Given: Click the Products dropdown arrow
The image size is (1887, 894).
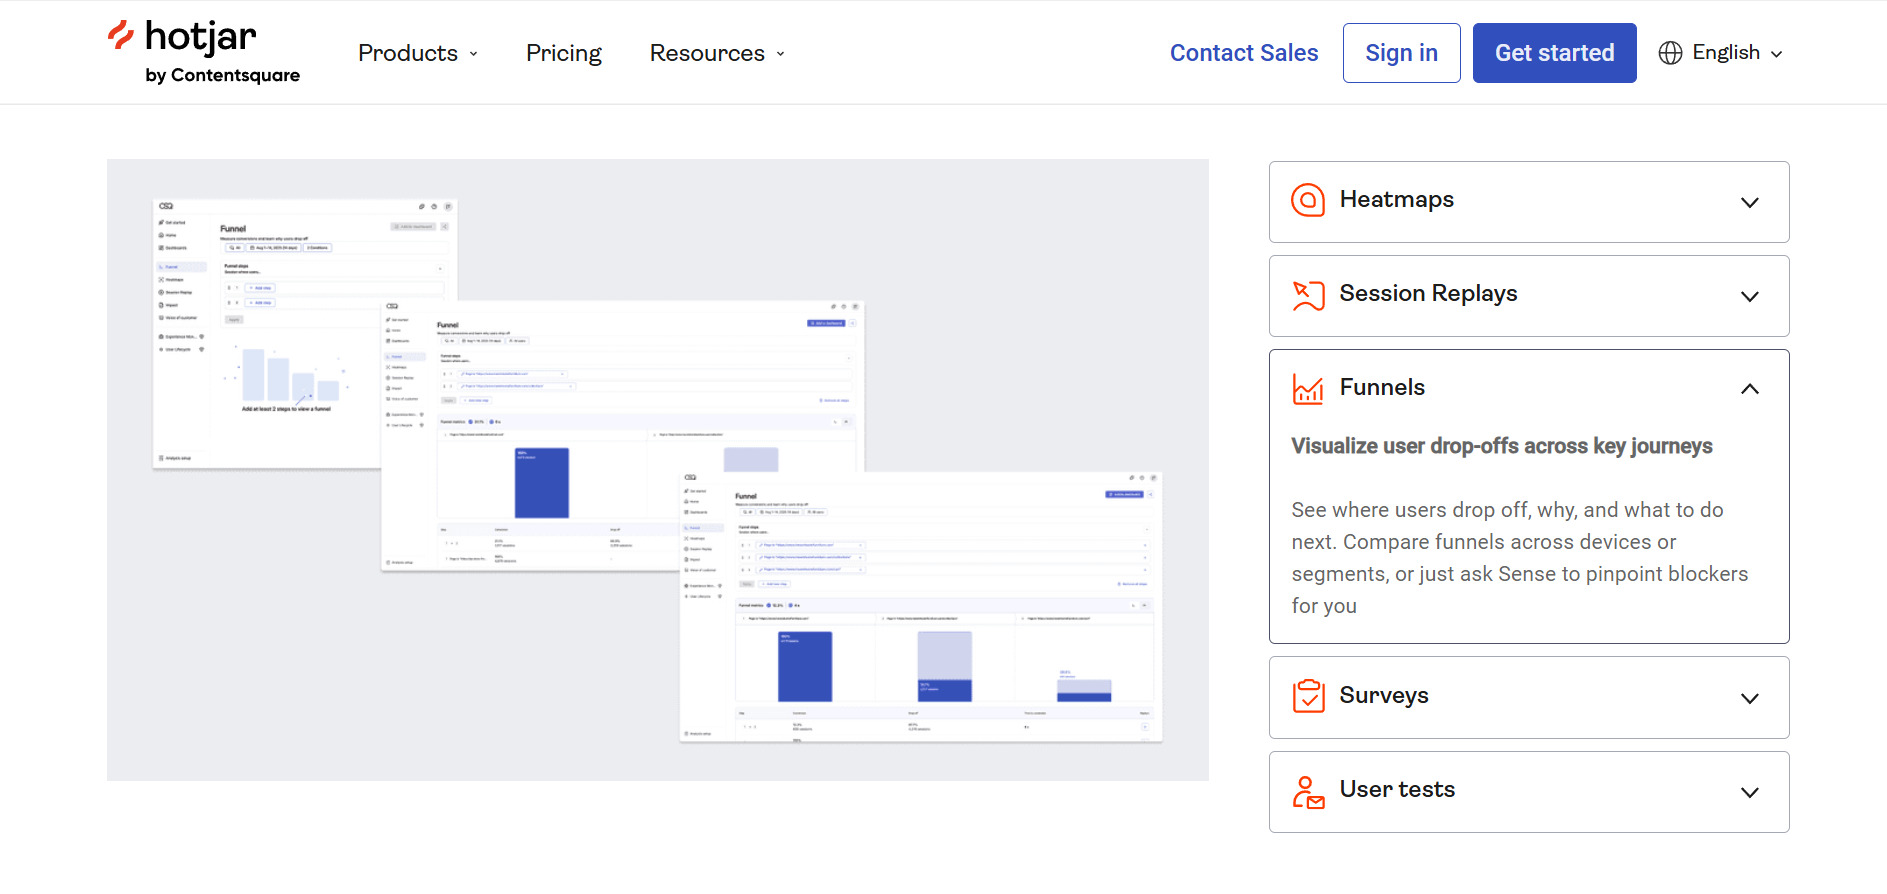Looking at the screenshot, I should (474, 54).
